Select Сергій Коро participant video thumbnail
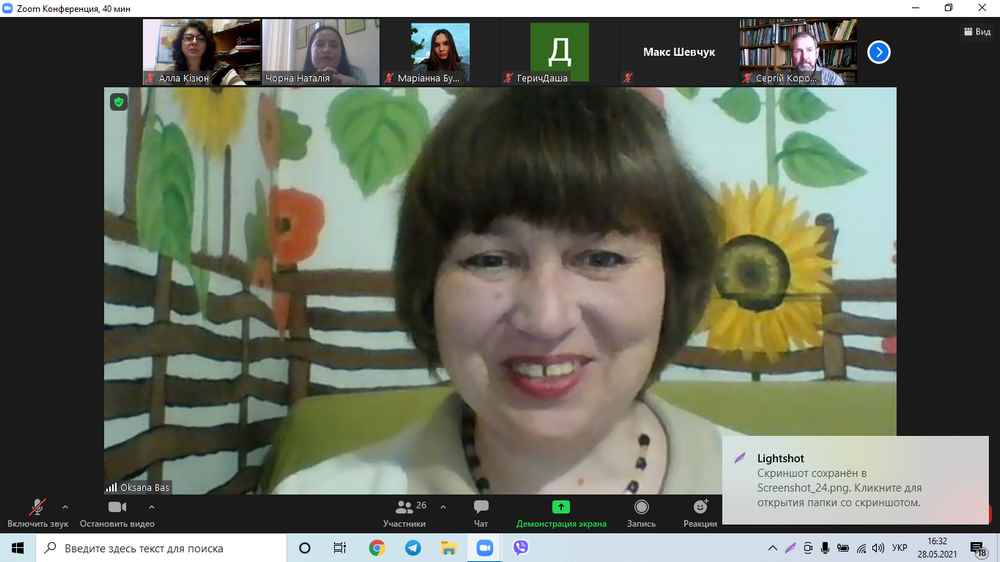 tap(798, 52)
